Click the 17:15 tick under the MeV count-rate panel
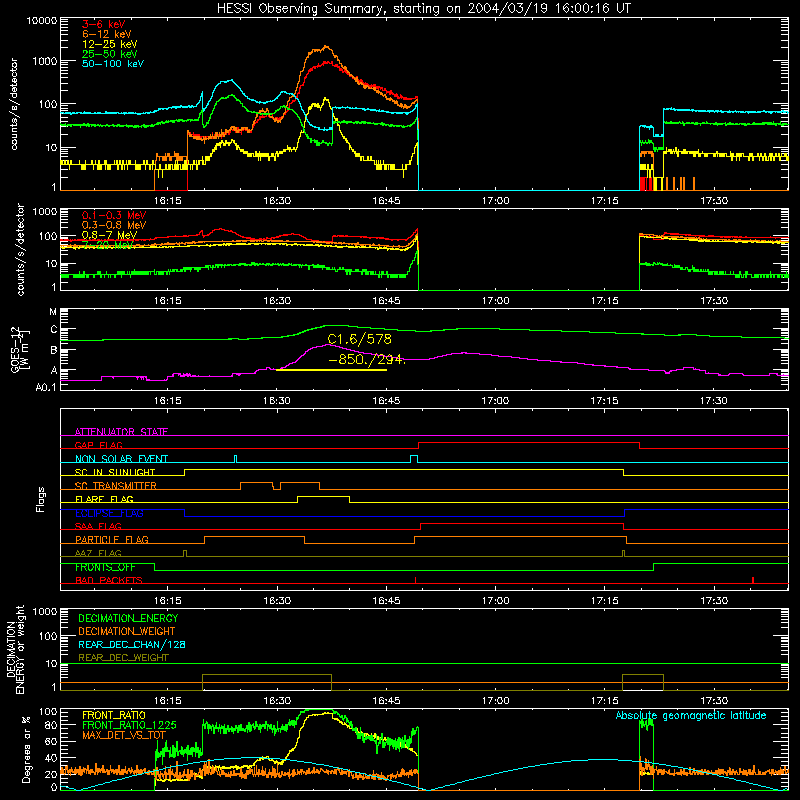The height and width of the screenshot is (800, 800). point(605,301)
